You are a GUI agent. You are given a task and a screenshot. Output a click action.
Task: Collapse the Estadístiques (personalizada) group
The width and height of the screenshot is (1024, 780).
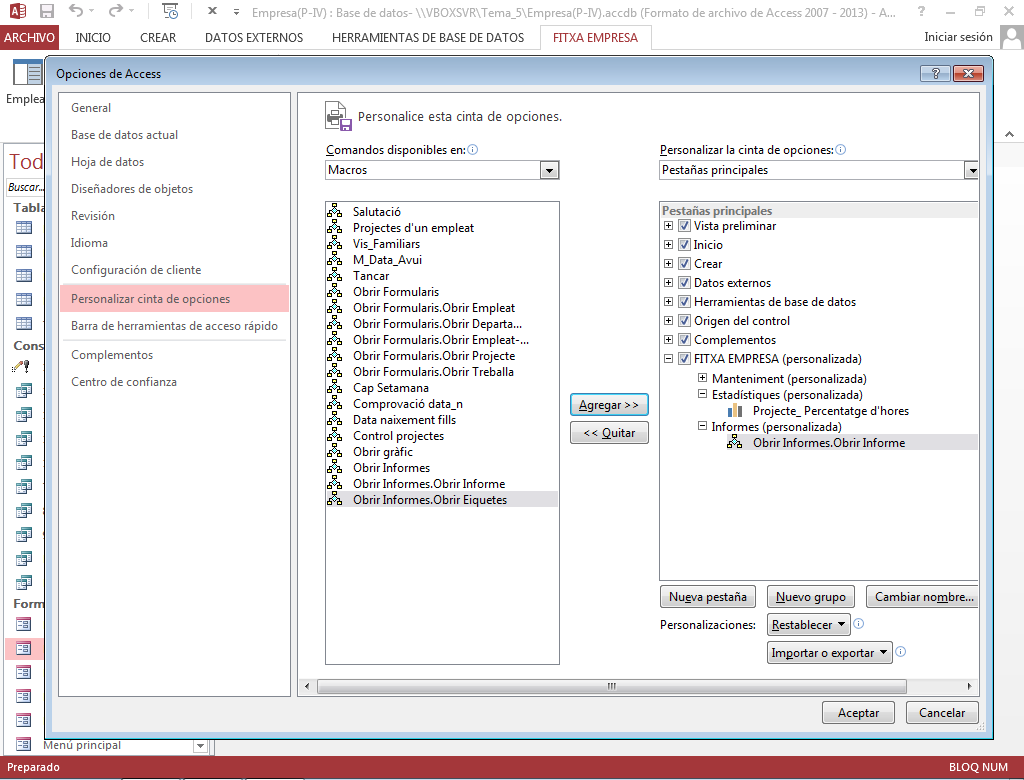tap(703, 394)
